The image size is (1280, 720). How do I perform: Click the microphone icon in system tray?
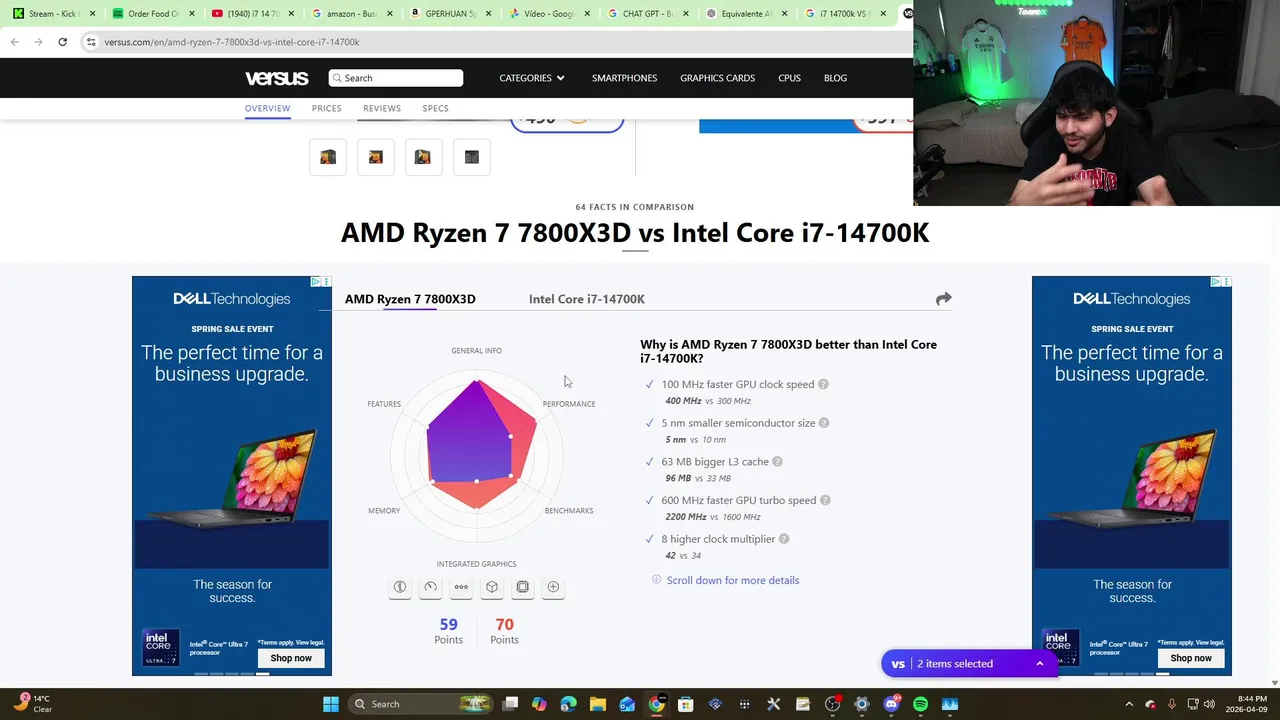(1171, 704)
